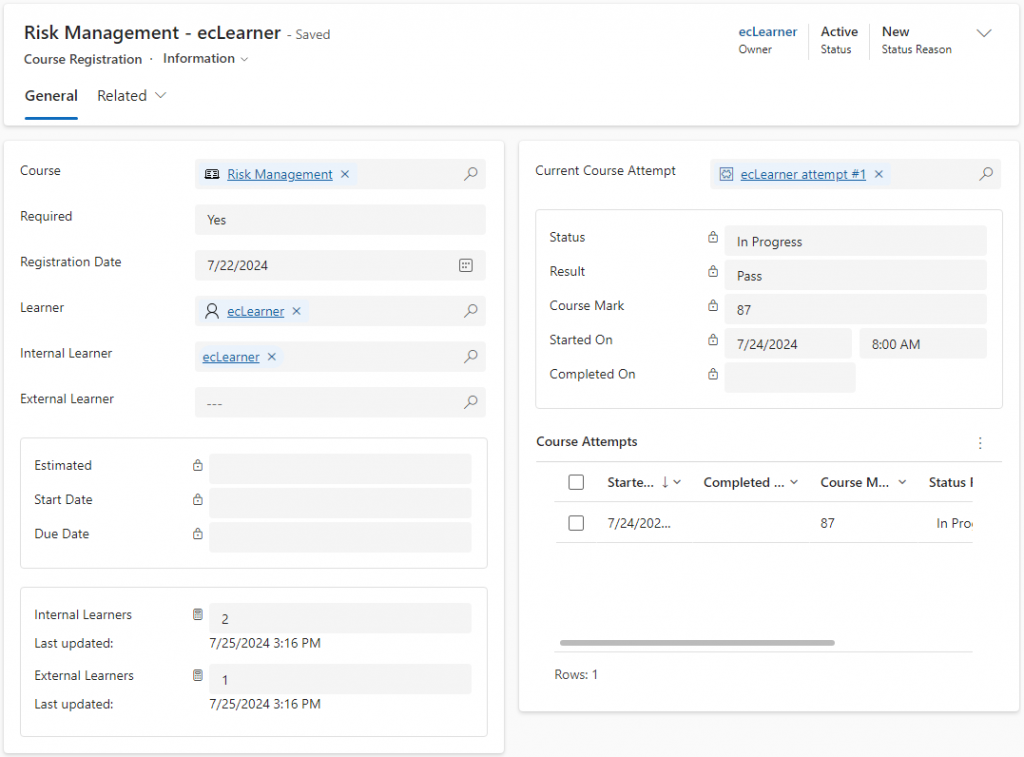This screenshot has height=757, width=1024.
Task: Click the lock icon beside Result
Action: tap(713, 271)
